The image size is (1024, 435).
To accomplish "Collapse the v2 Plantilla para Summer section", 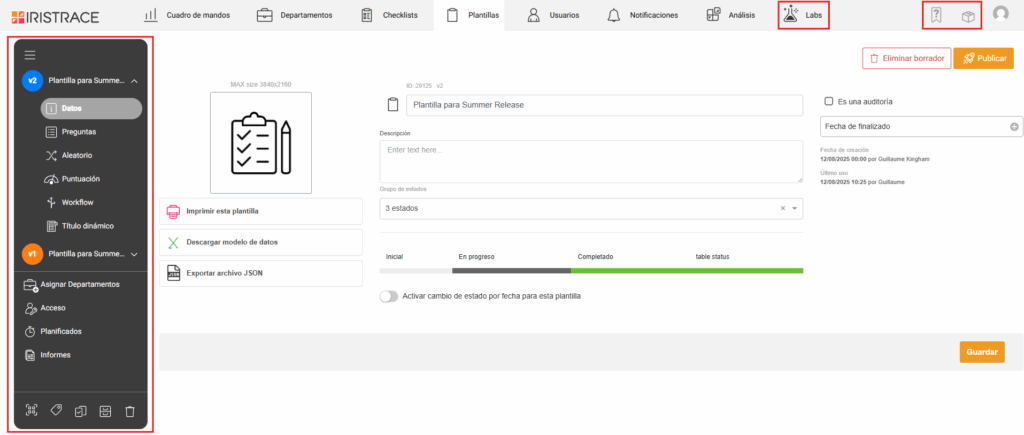I will [134, 80].
